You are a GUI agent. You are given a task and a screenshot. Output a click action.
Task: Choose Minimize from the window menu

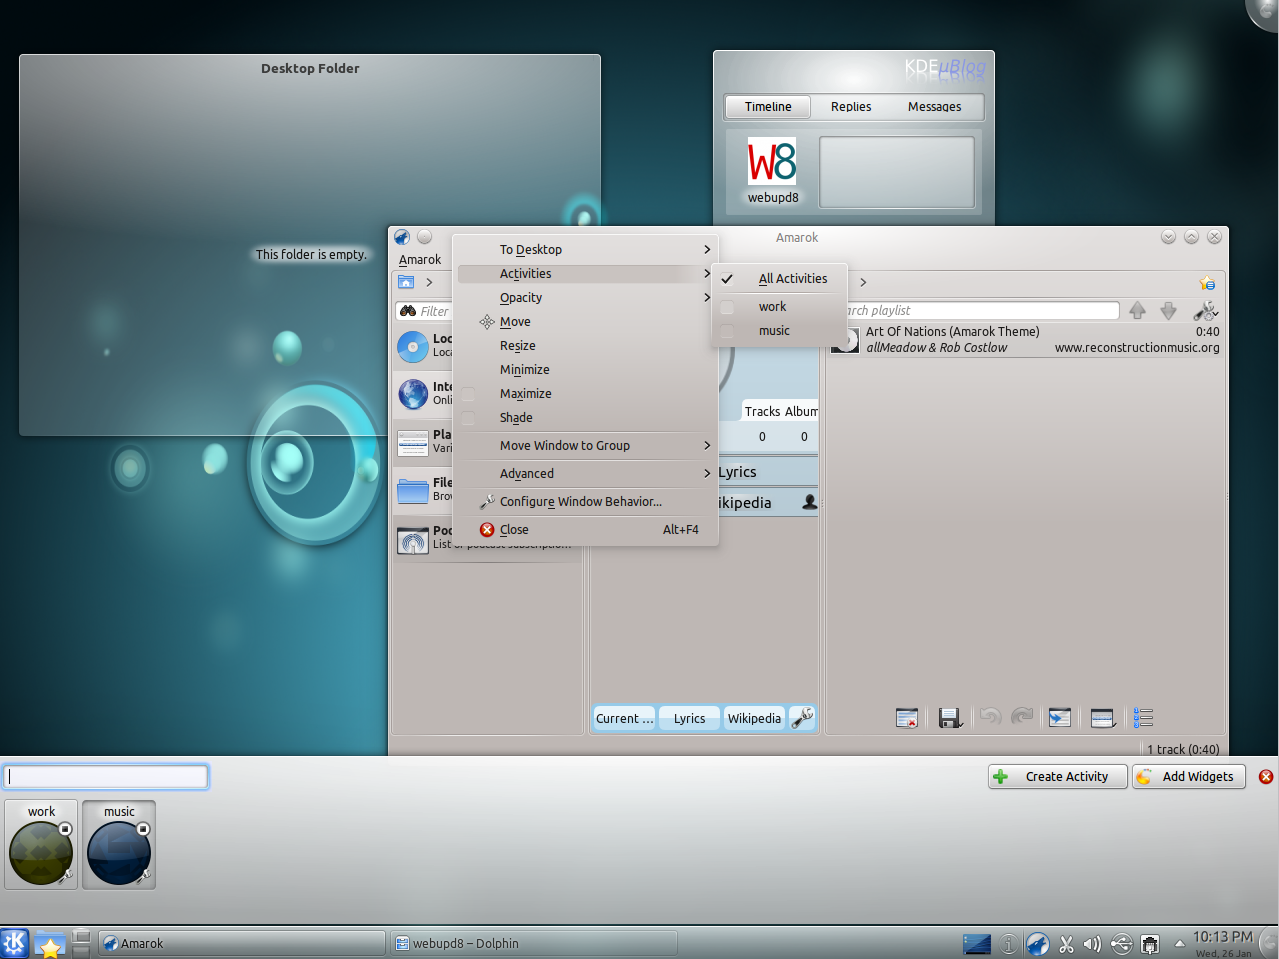[585, 370]
